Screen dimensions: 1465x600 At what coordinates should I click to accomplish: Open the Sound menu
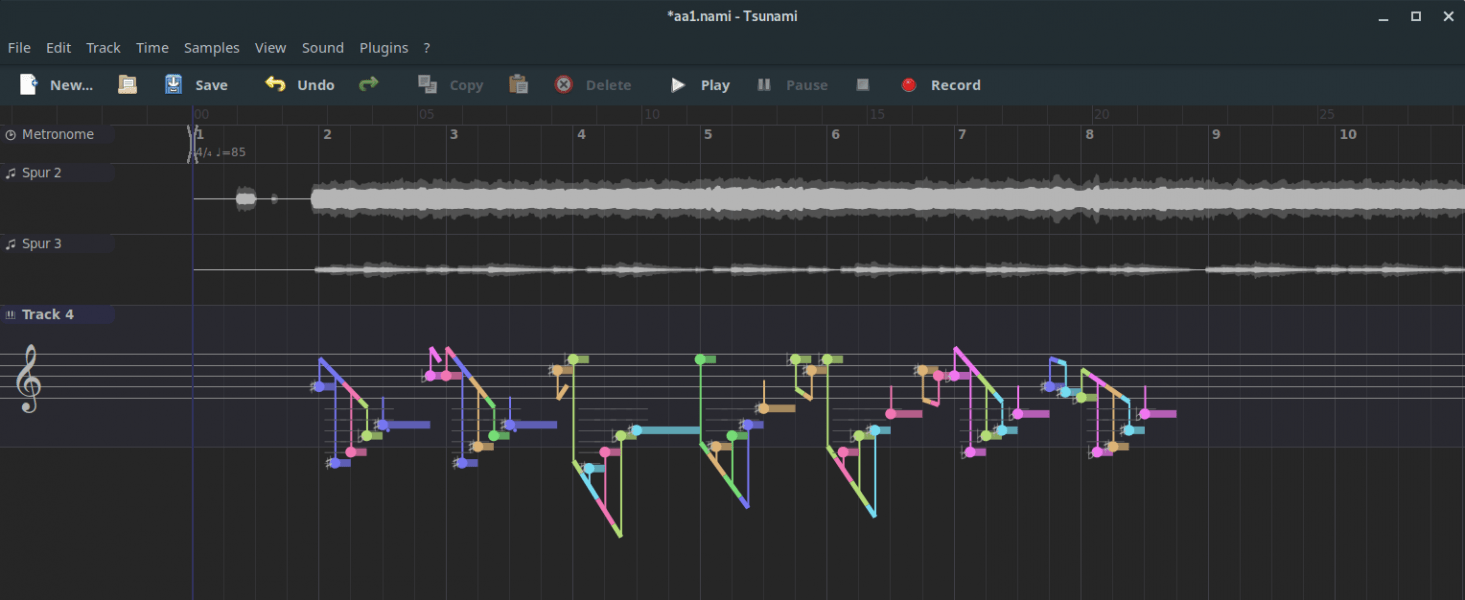point(323,47)
